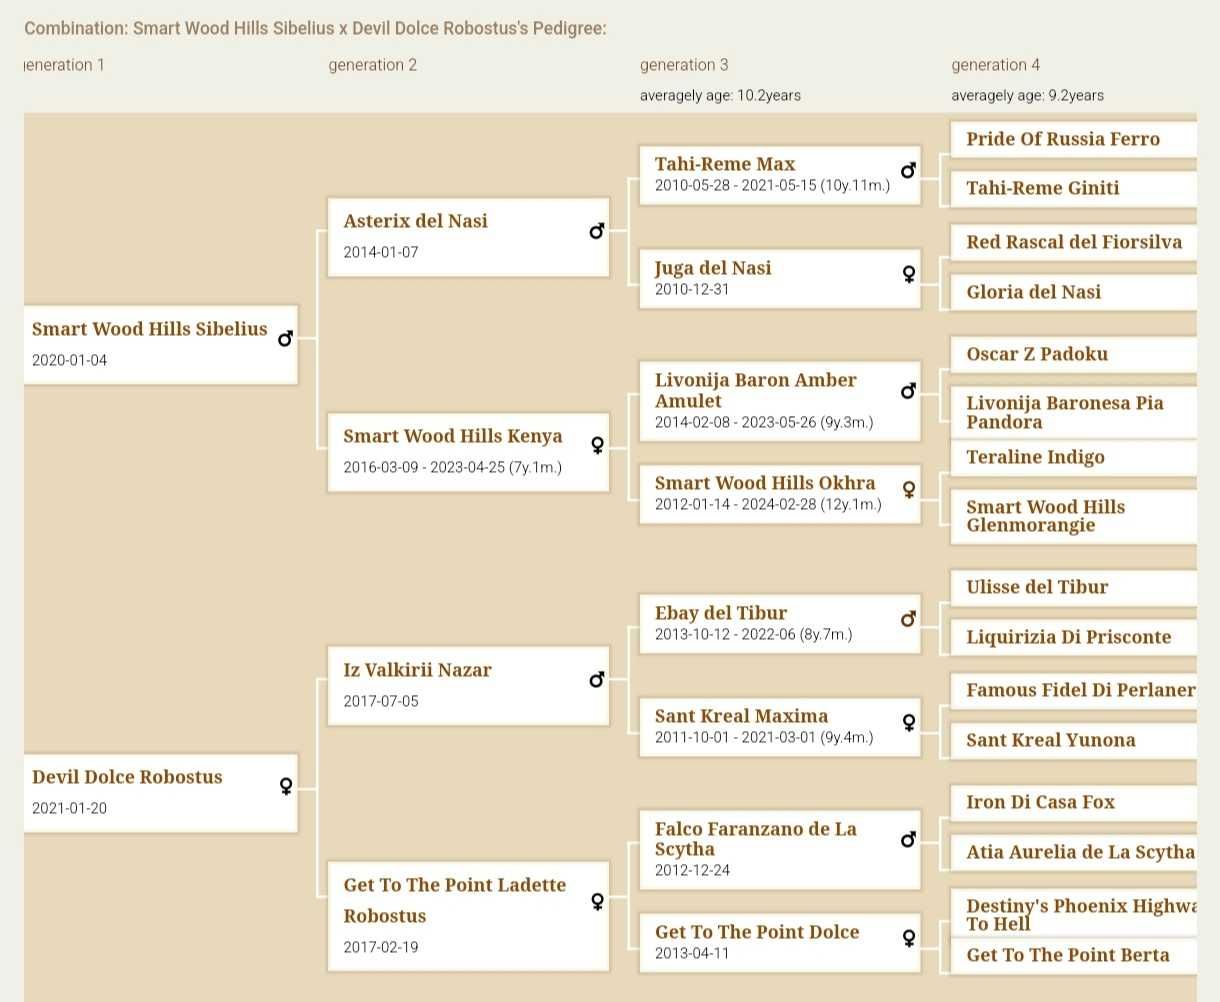Click male icon beside Smart Wood Hills Sibelius
Screen dimensions: 1220x1002
[285, 338]
